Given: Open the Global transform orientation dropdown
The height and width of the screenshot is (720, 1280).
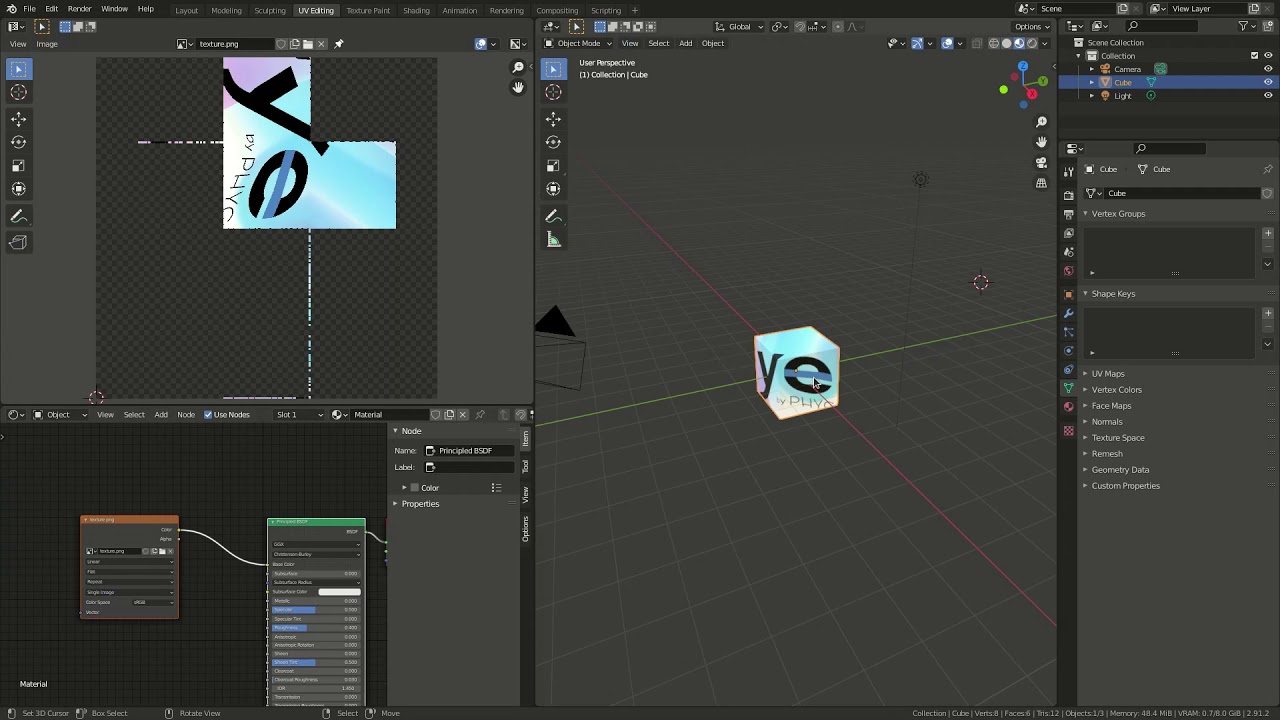Looking at the screenshot, I should (740, 27).
